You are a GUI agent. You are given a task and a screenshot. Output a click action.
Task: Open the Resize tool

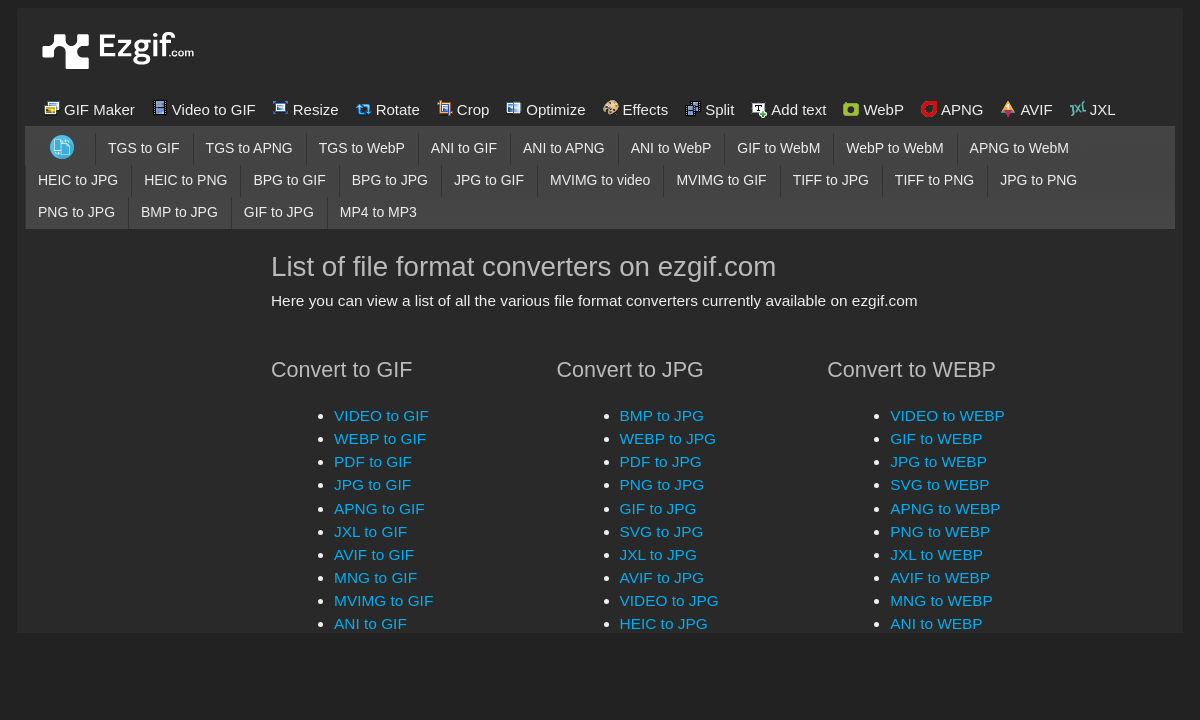(x=305, y=109)
